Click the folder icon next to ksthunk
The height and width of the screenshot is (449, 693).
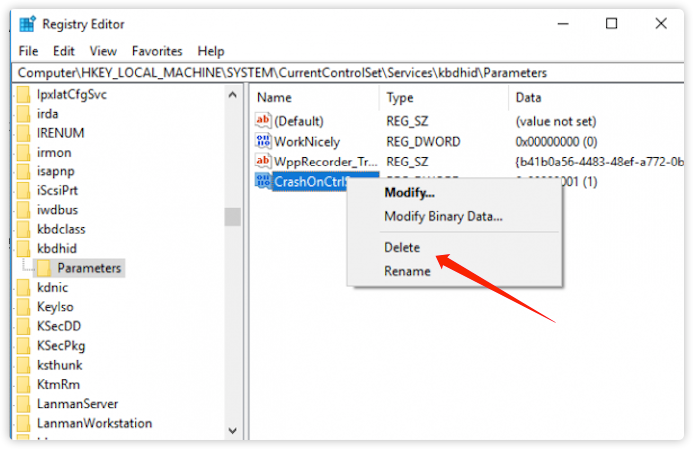tap(23, 365)
